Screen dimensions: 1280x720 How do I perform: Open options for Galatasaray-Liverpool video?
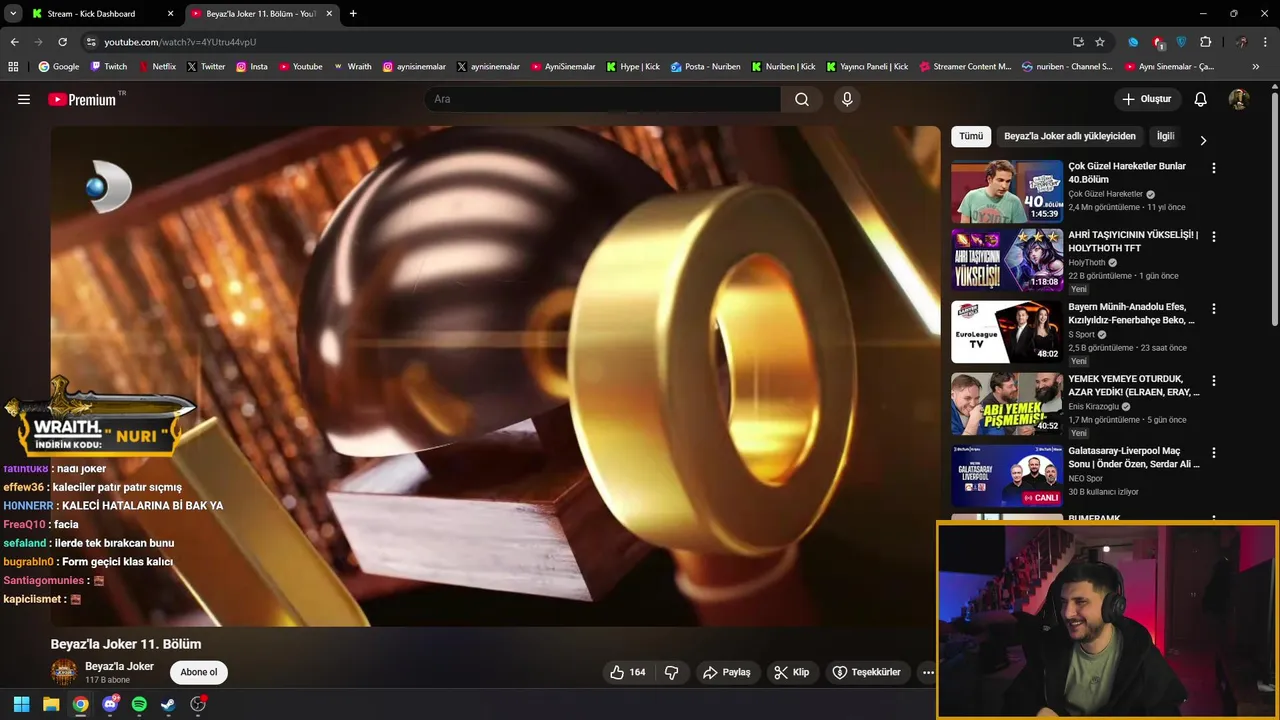(1214, 453)
